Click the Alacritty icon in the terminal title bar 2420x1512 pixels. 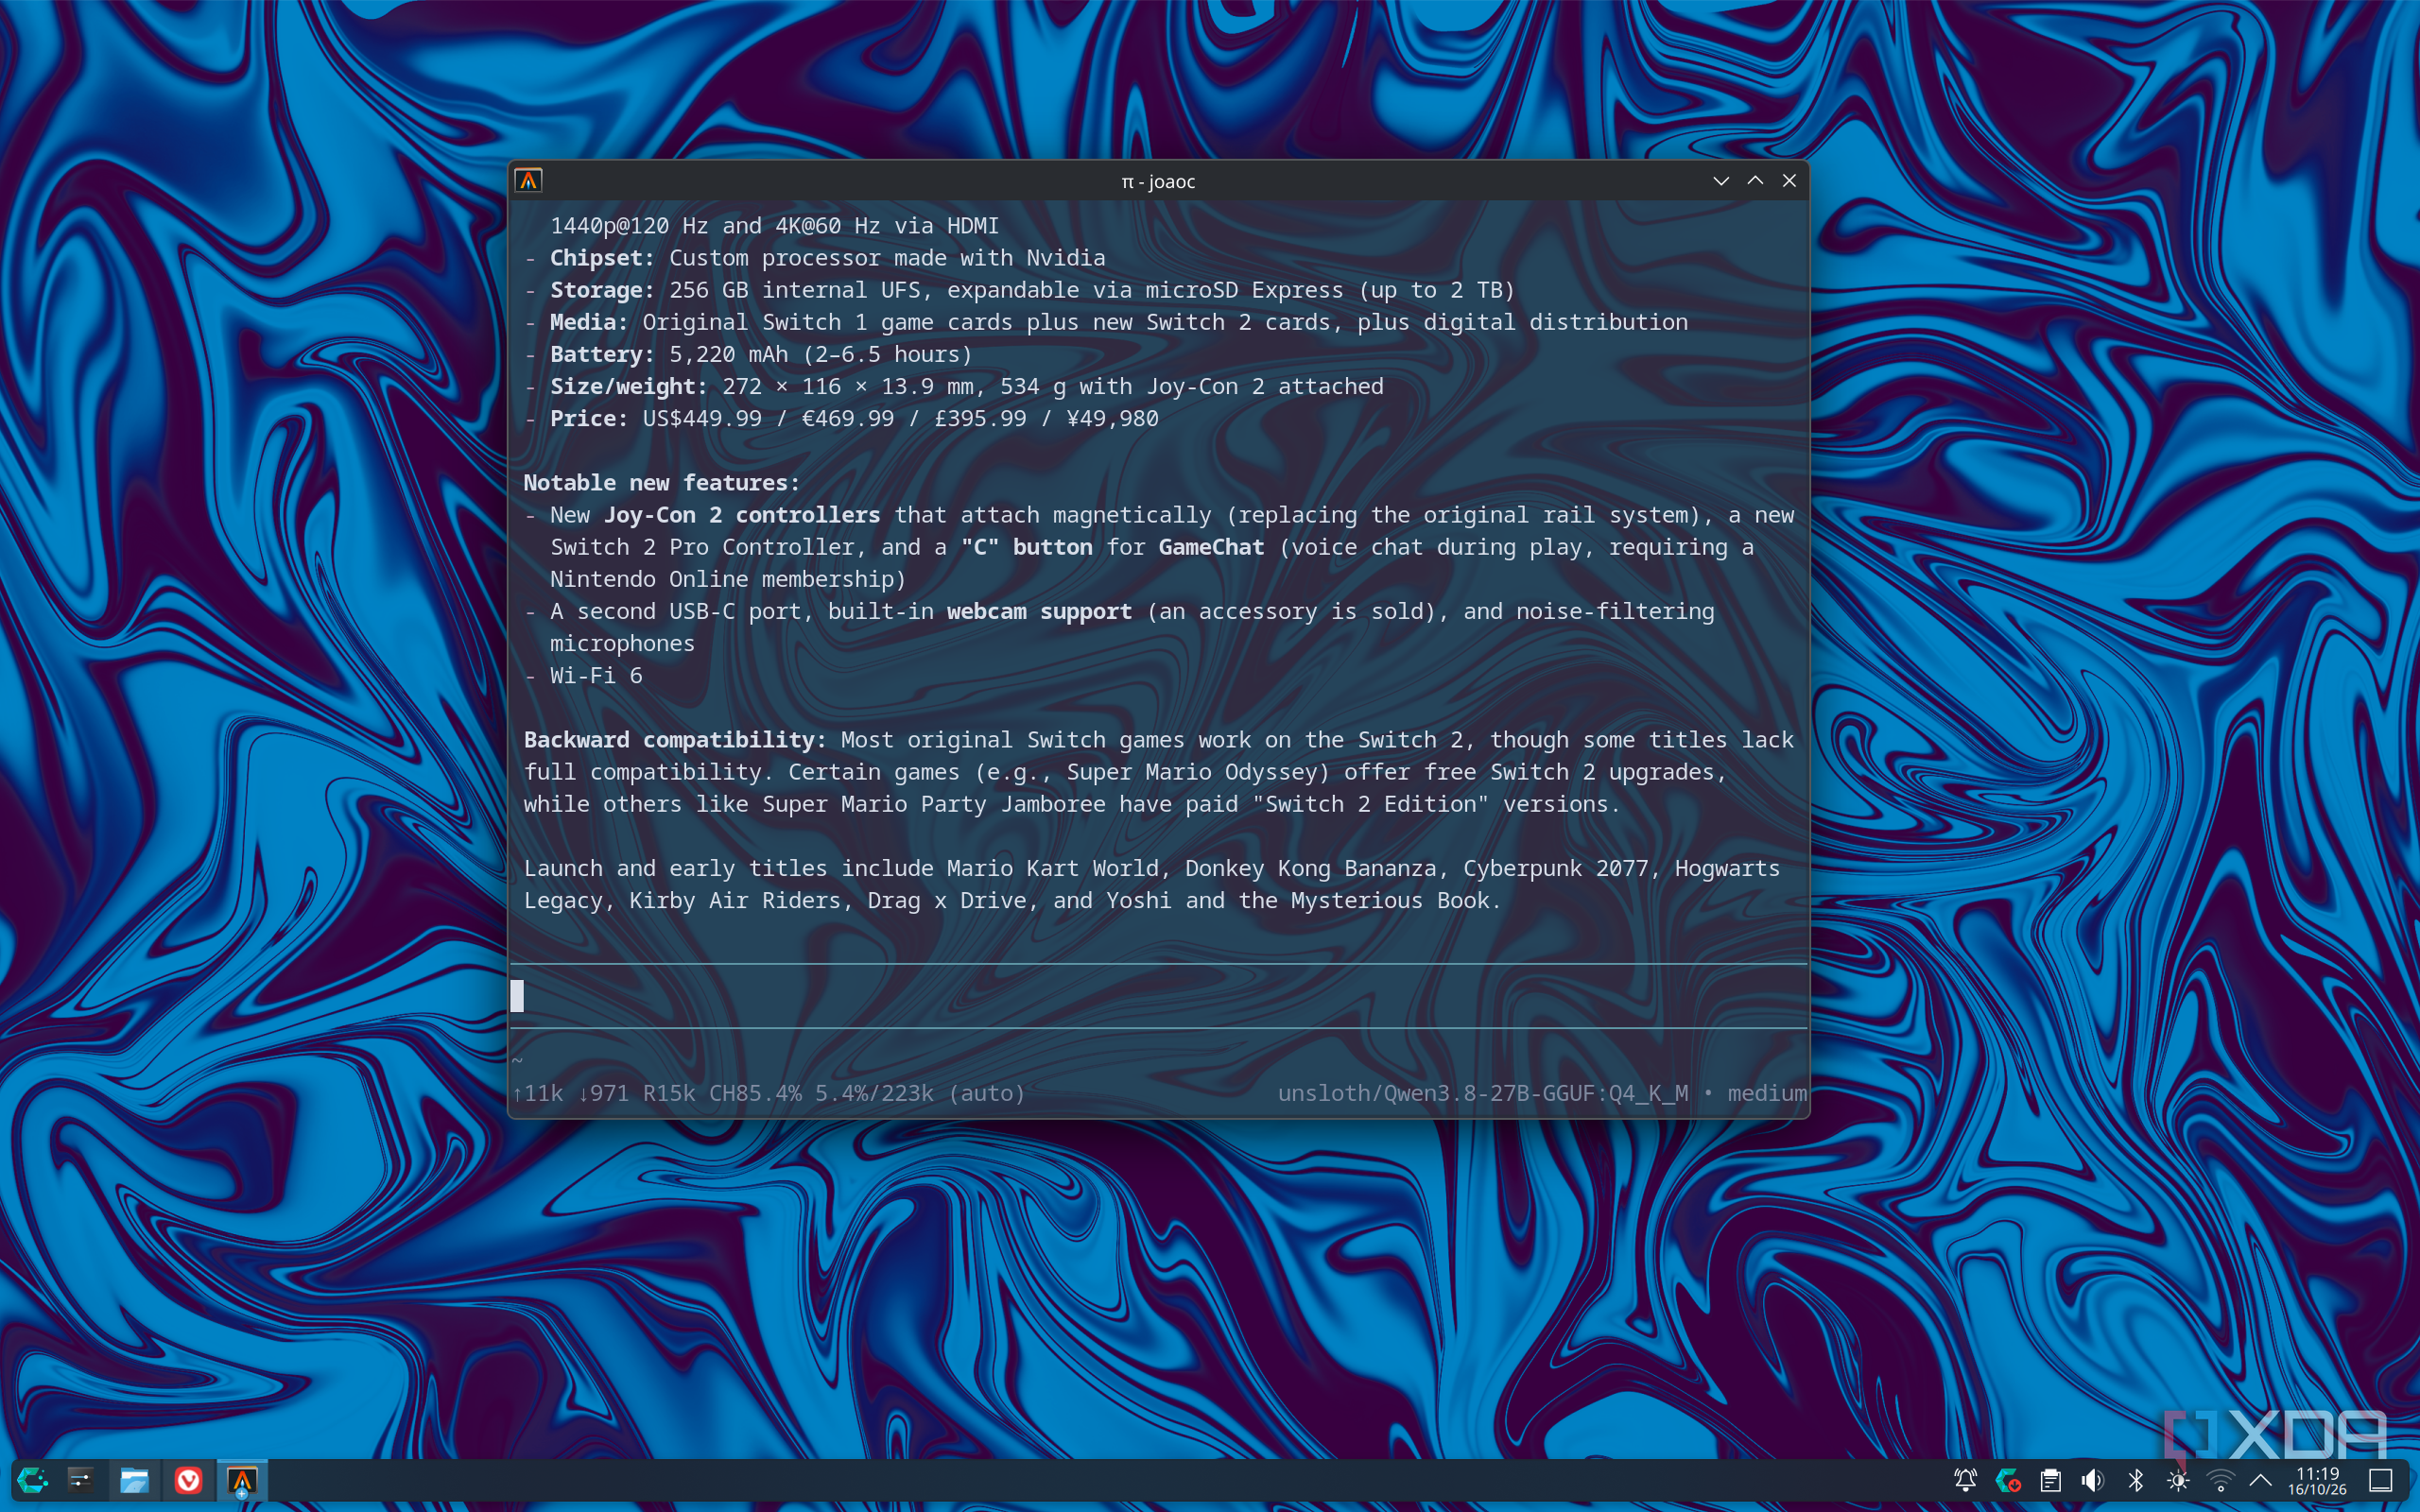pyautogui.click(x=529, y=181)
